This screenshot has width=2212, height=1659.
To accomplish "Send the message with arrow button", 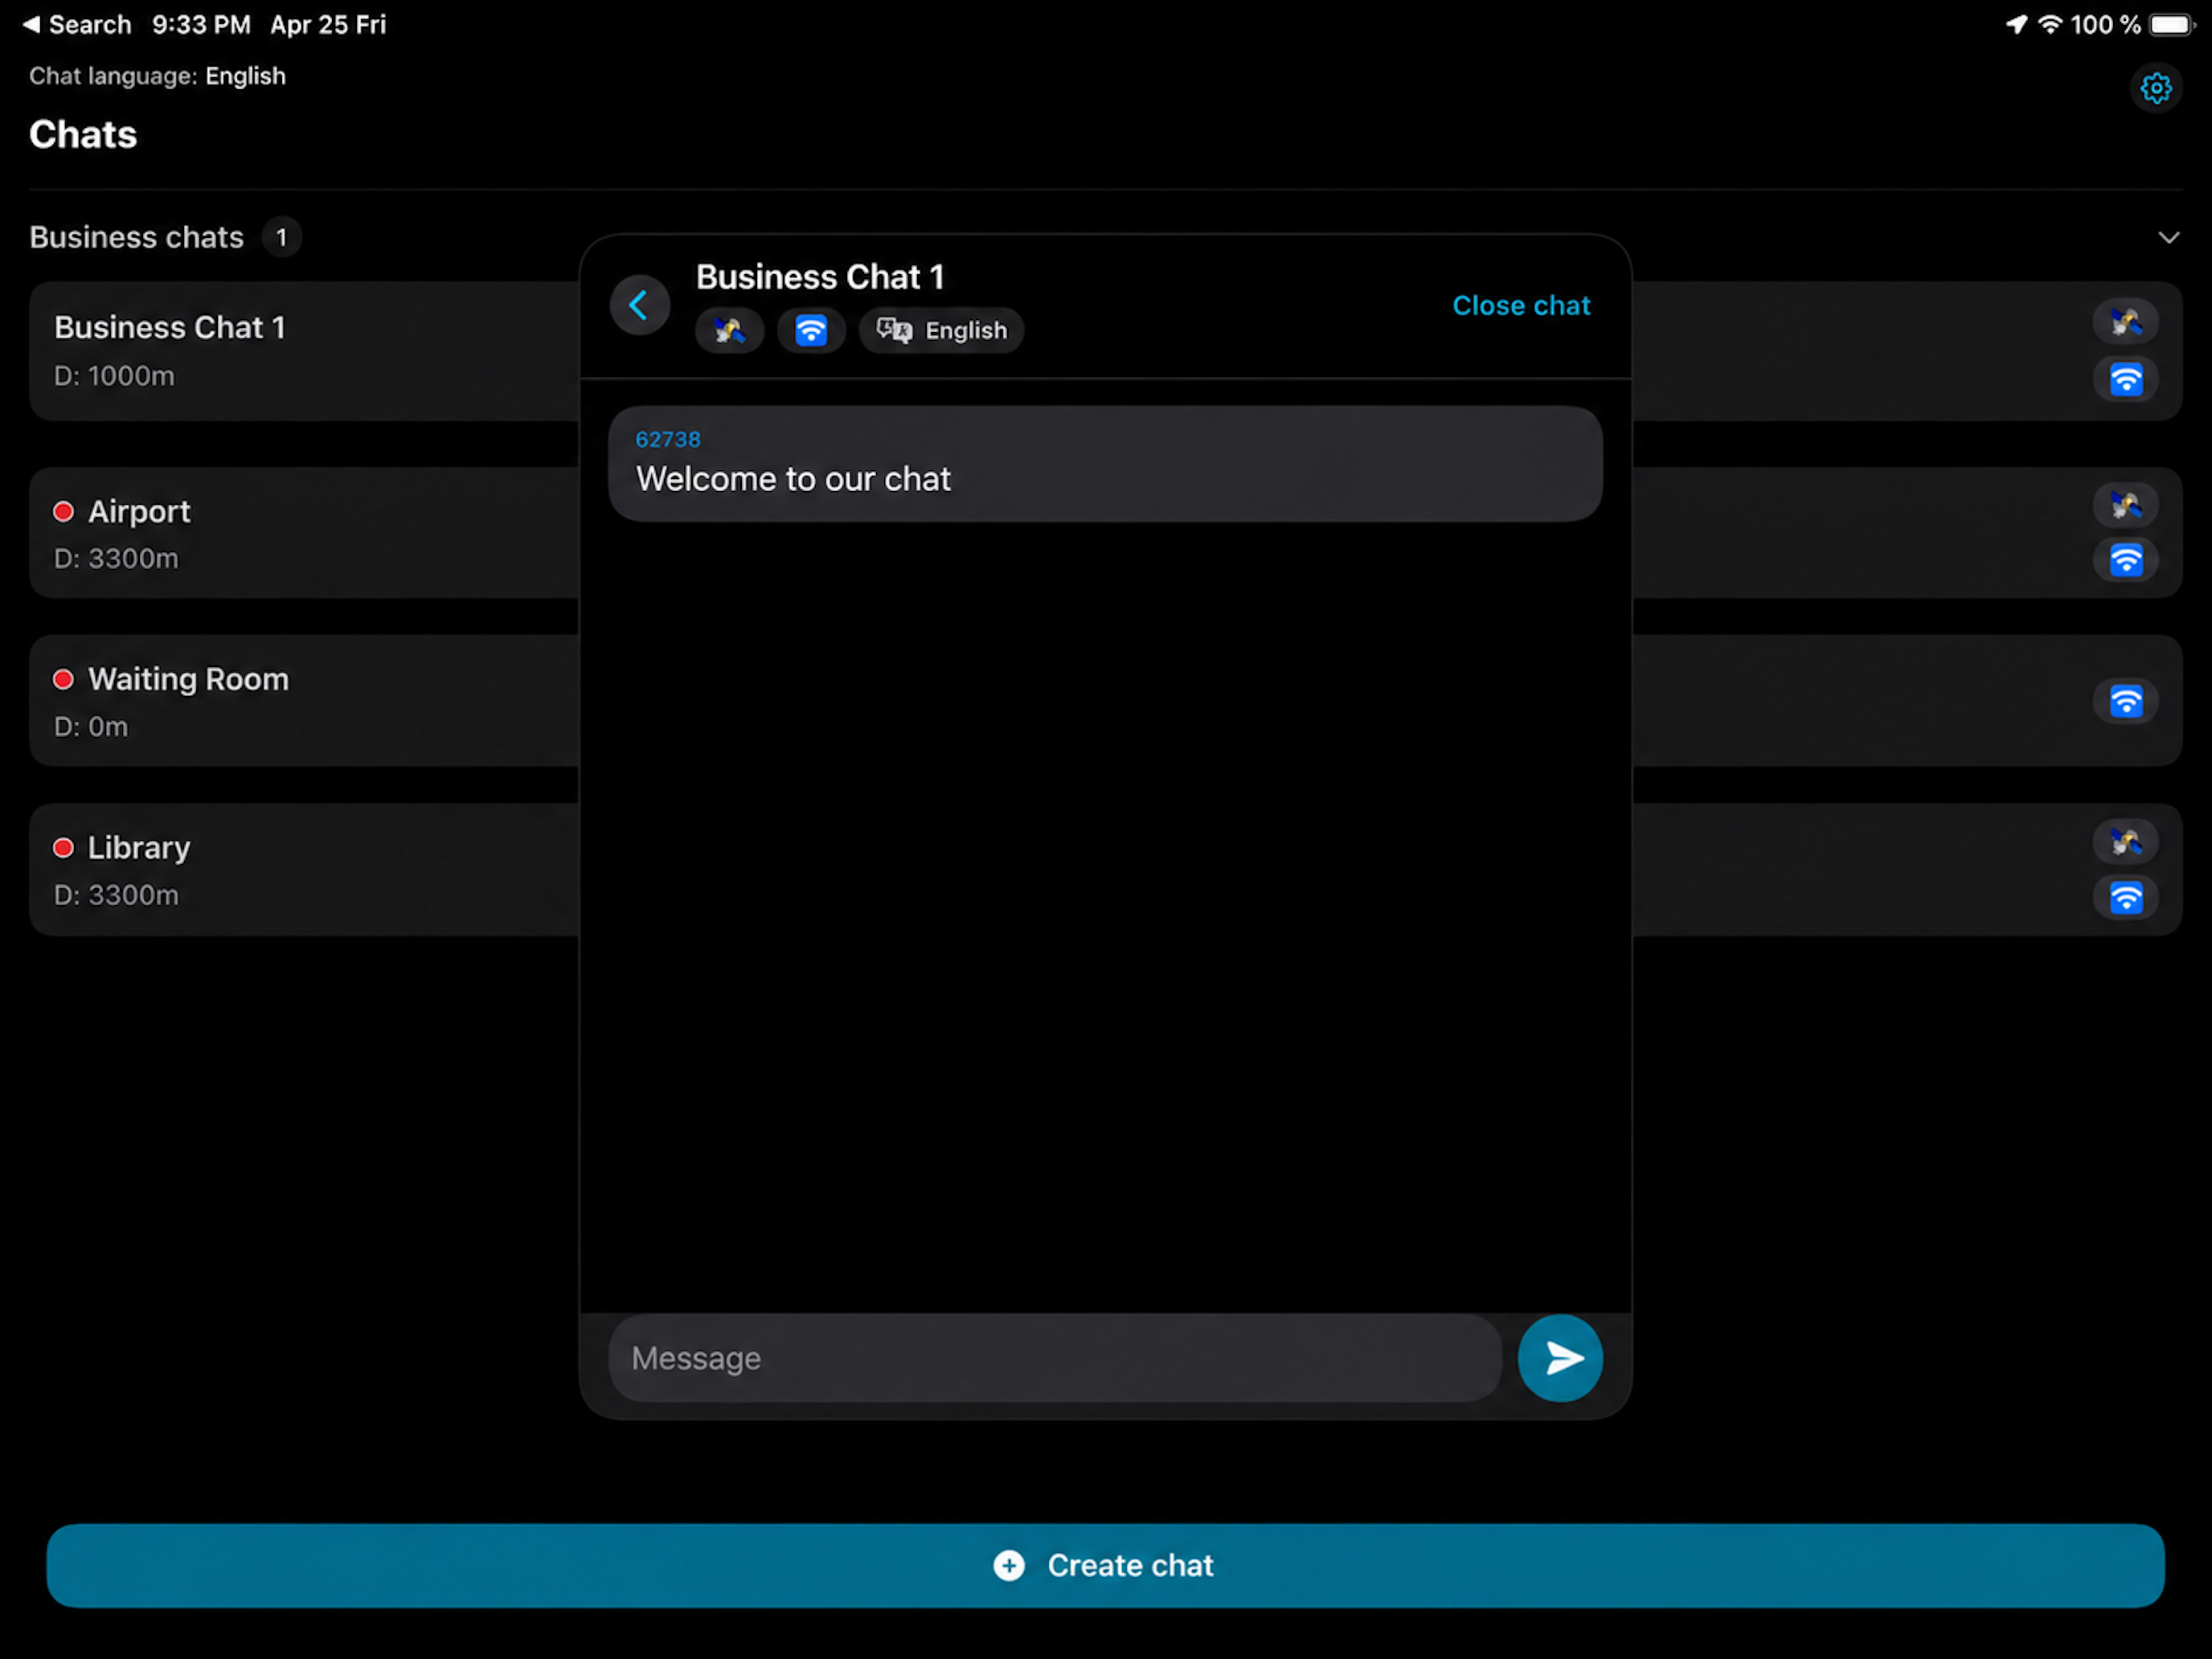I will coord(1560,1357).
